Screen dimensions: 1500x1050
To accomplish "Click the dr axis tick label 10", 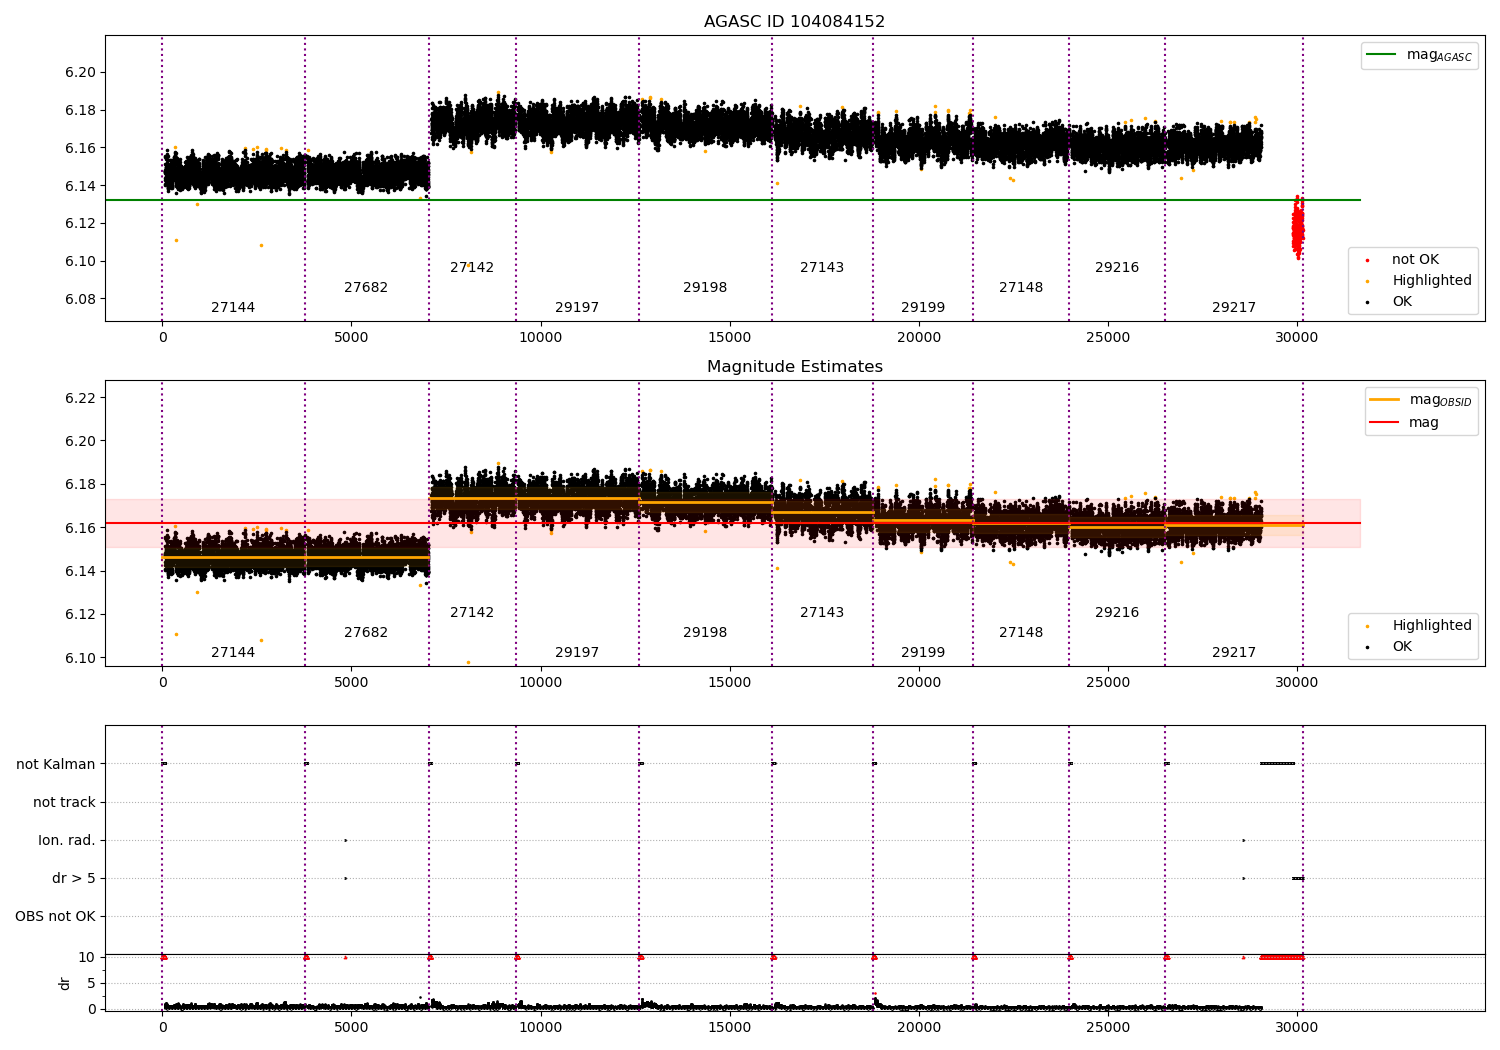I will (87, 958).
